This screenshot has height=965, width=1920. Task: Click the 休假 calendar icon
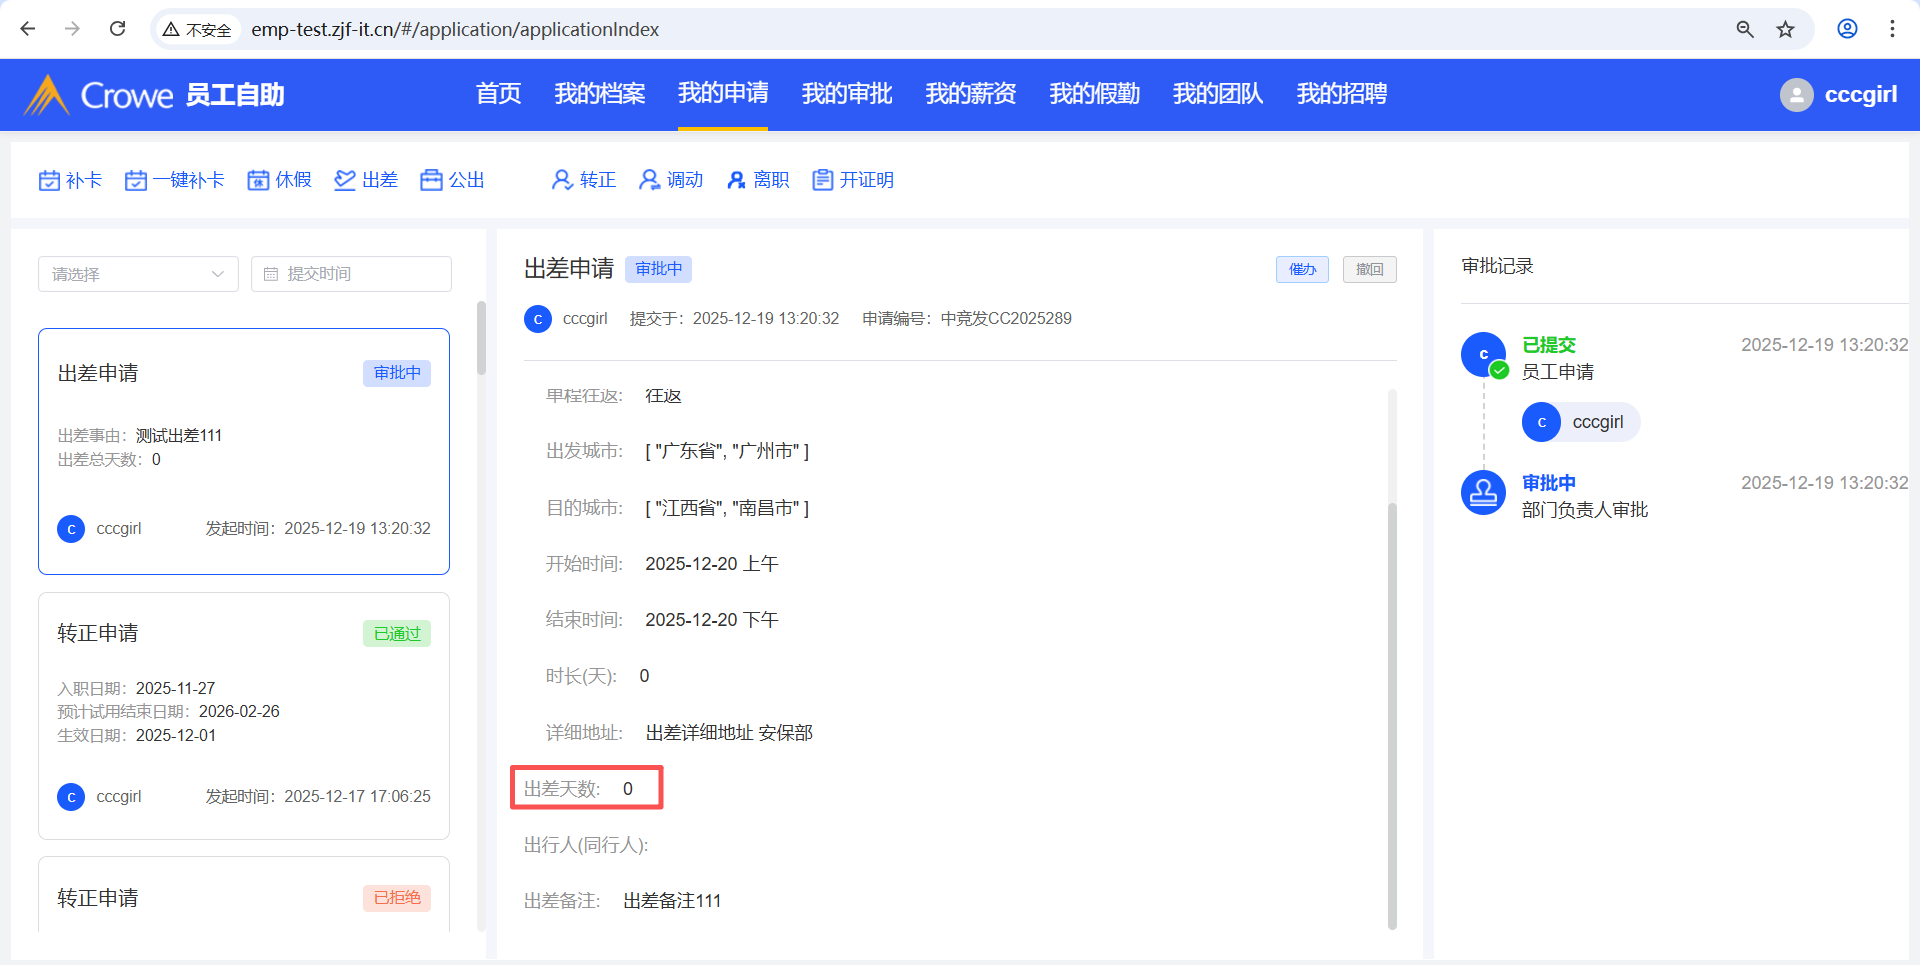pyautogui.click(x=258, y=180)
